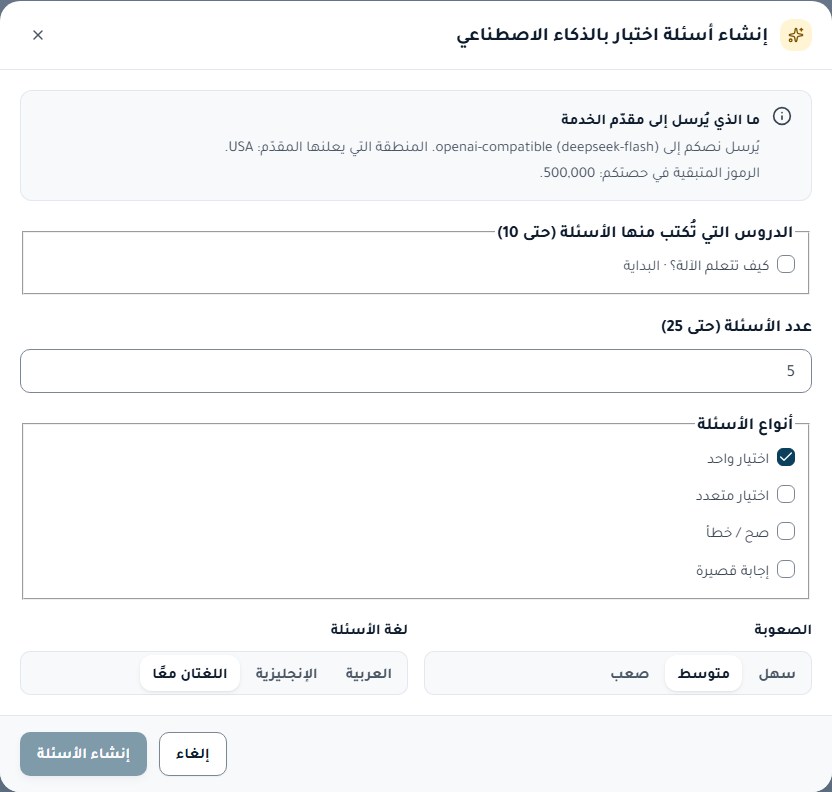Screen dimensions: 832x792
Task: Click the dialog title 'إنشاء أسئلة اختبار بالذكاء الاصطناعي'
Action: coord(612,35)
